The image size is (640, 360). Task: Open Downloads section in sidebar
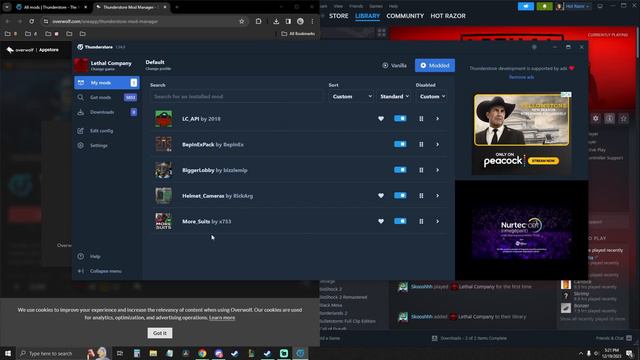107,112
